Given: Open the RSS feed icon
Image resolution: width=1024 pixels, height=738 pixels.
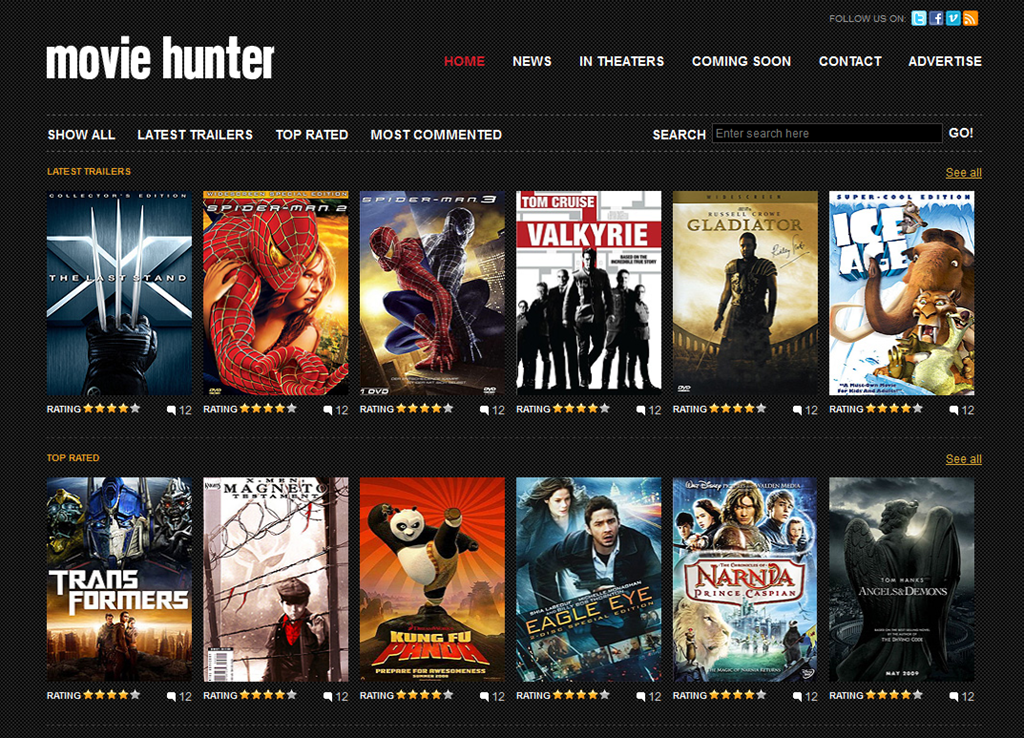Looking at the screenshot, I should point(970,18).
